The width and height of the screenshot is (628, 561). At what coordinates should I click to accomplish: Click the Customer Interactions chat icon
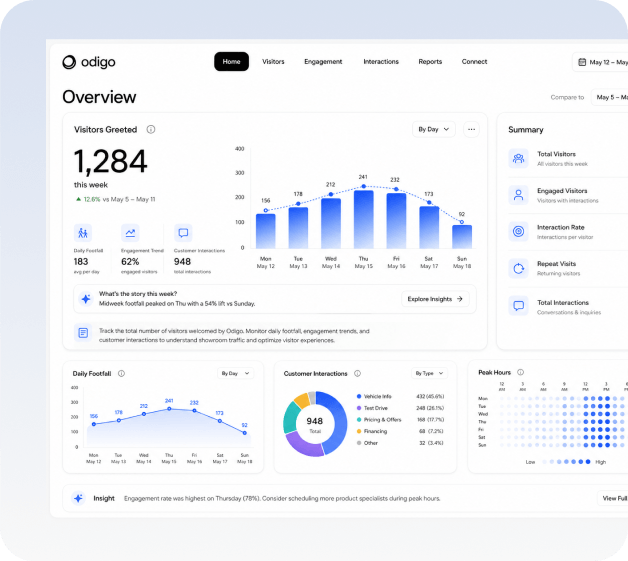click(x=183, y=233)
